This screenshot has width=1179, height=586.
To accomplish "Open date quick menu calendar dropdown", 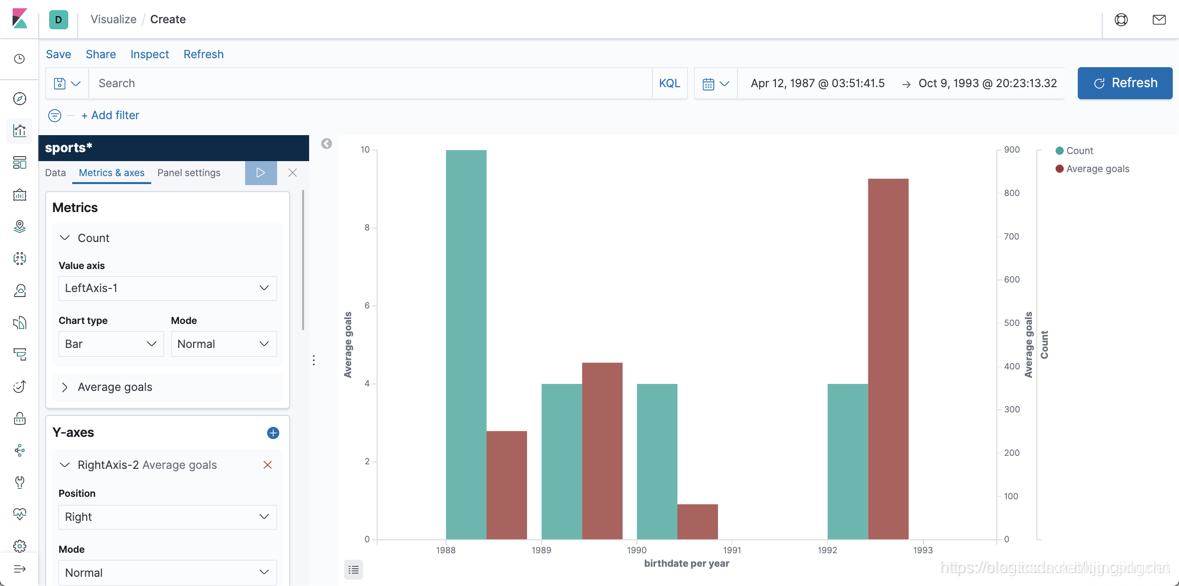I will click(716, 83).
